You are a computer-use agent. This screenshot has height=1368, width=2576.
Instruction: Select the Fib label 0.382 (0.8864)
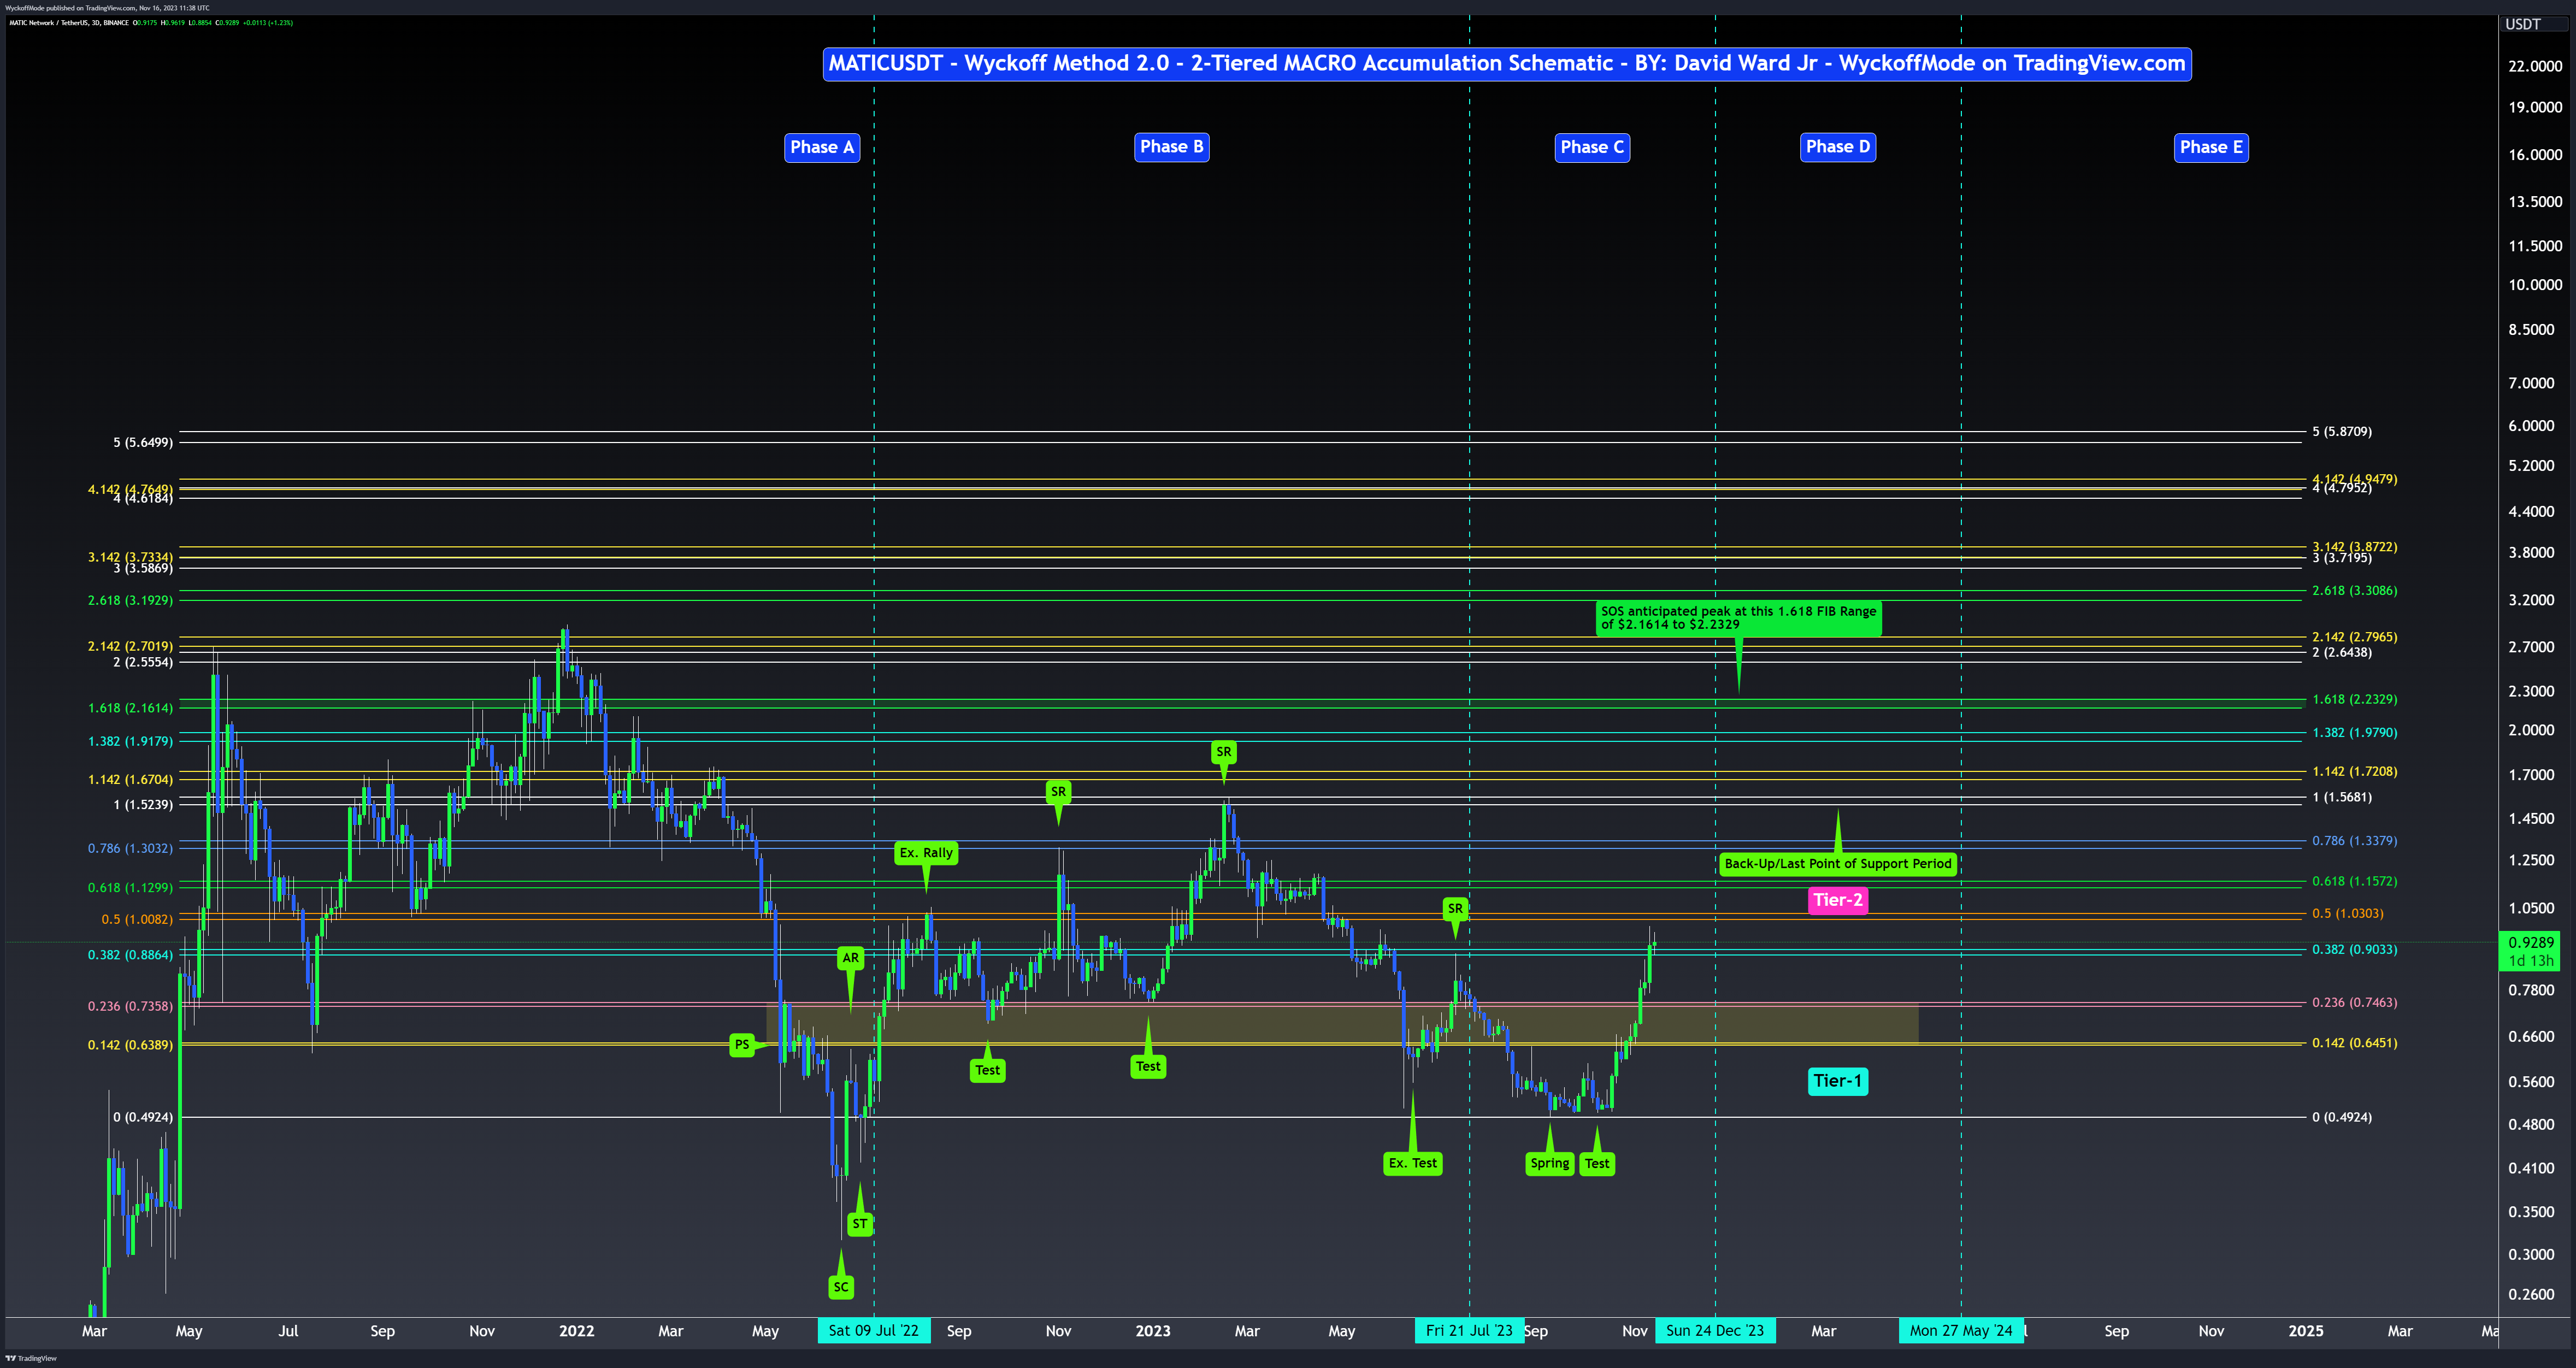130,955
